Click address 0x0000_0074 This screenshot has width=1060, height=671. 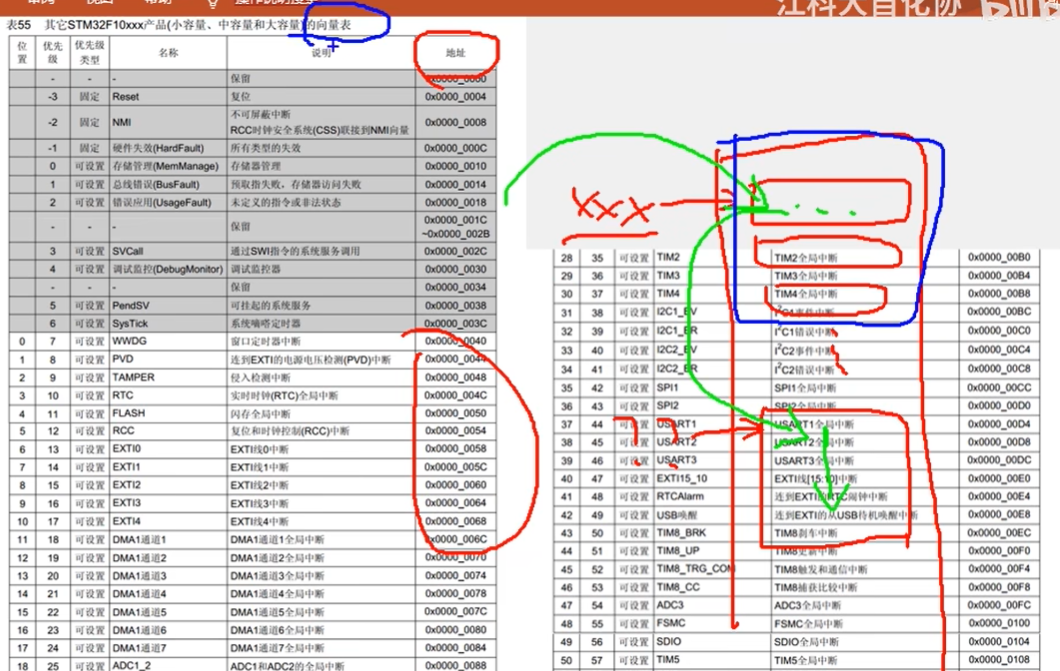(456, 576)
